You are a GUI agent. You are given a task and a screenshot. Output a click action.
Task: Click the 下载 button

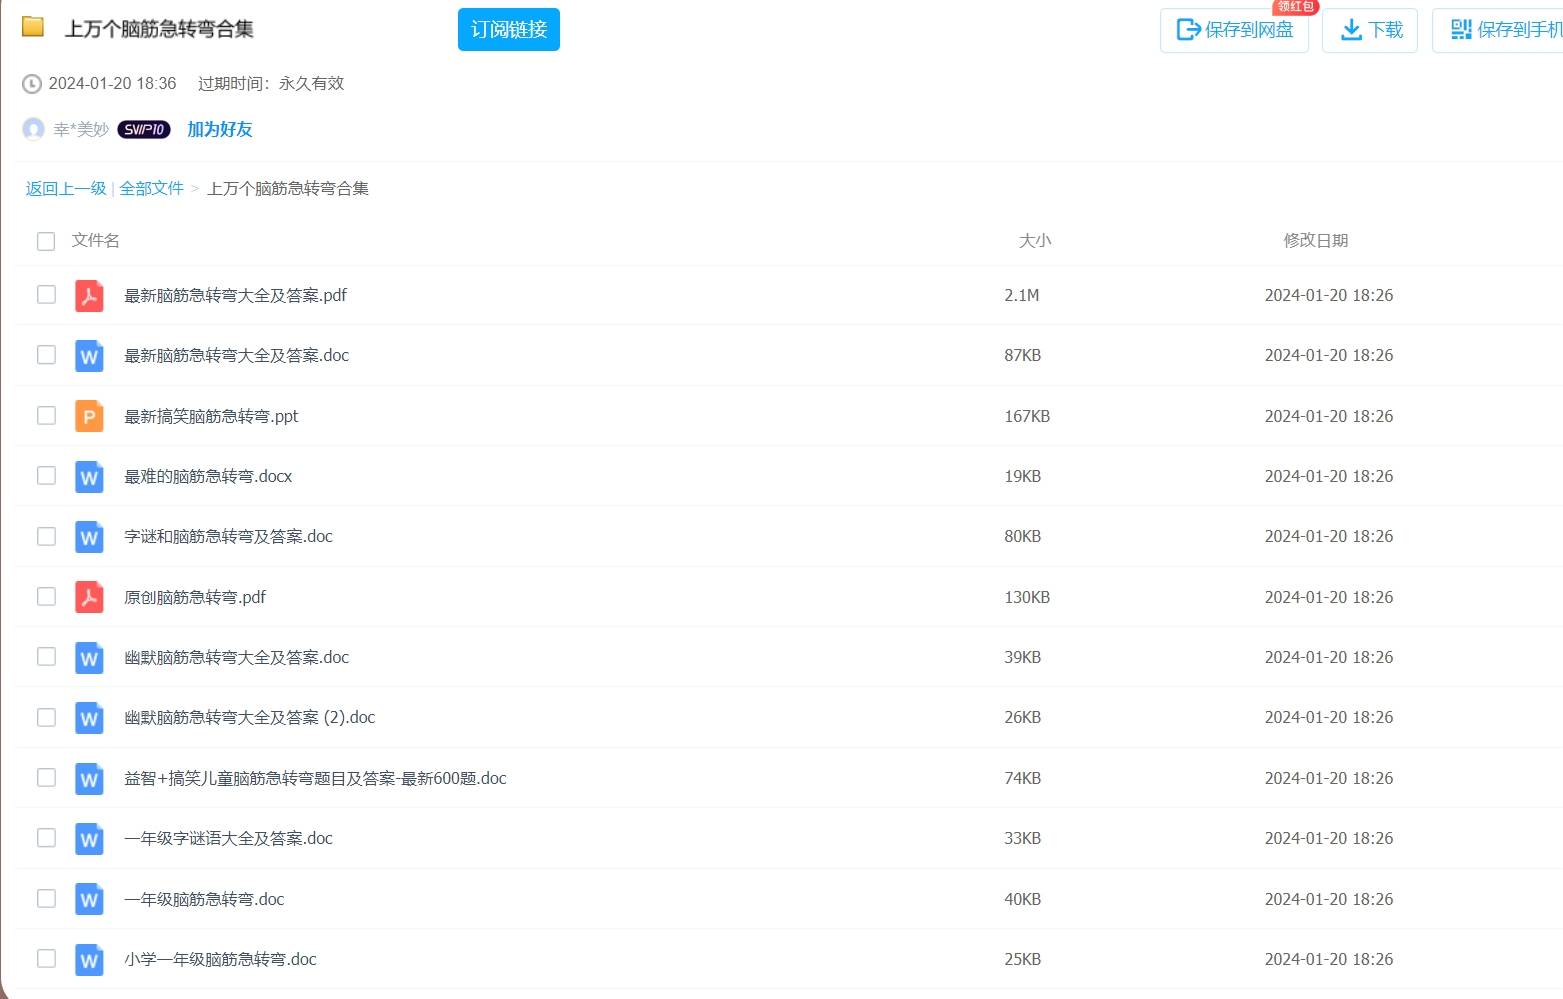click(1370, 30)
